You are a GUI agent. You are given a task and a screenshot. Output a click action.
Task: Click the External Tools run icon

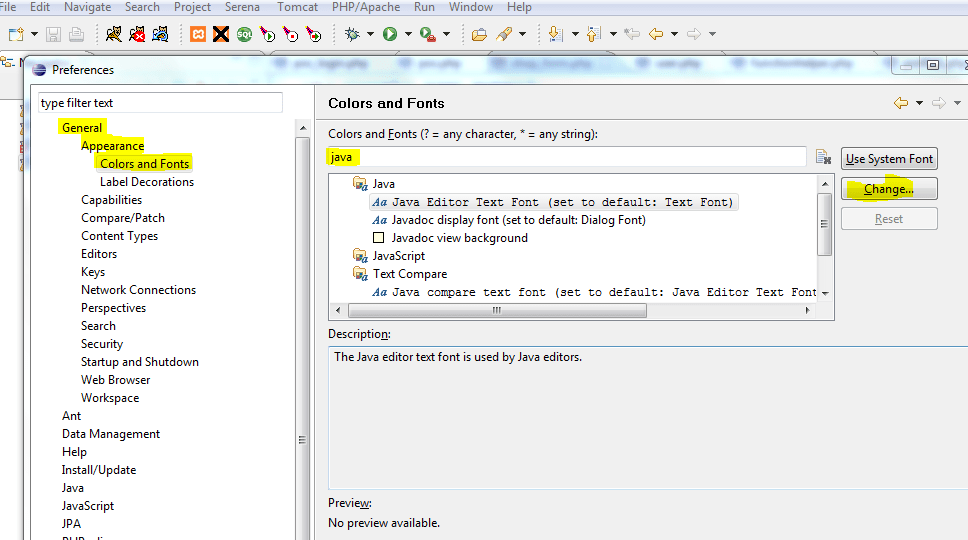428,34
